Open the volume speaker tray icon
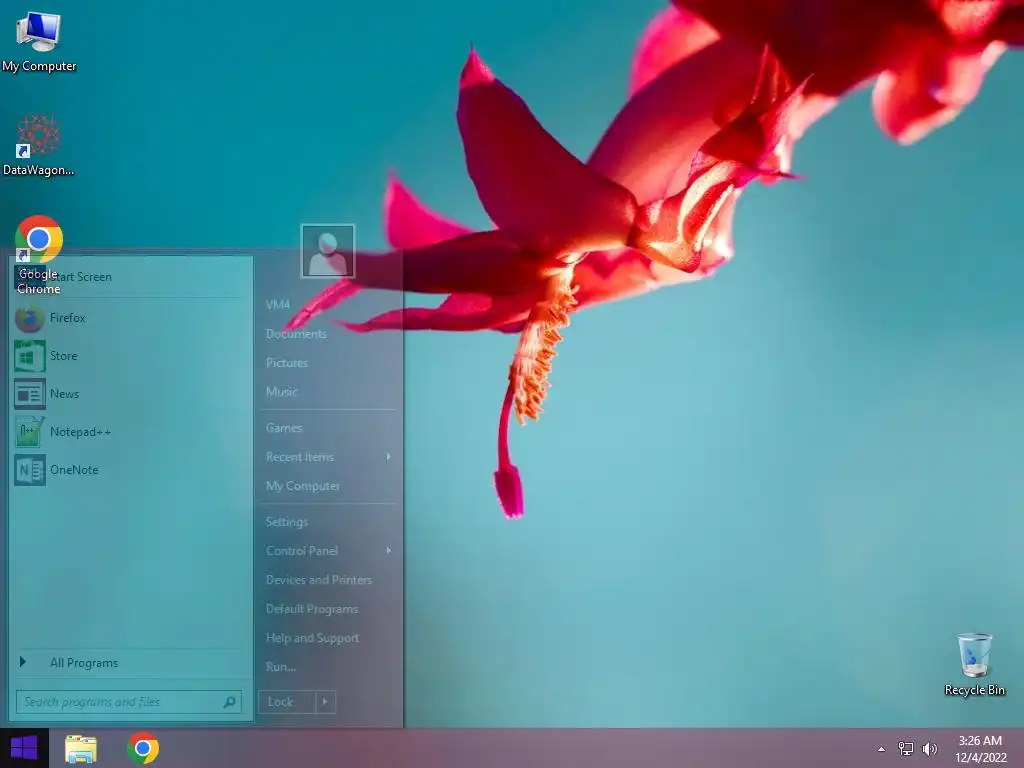Viewport: 1024px width, 768px height. [x=929, y=749]
